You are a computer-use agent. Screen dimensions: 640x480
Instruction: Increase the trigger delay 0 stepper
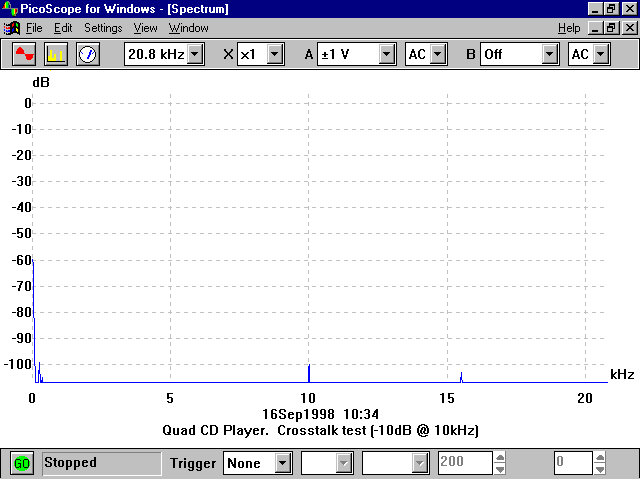(x=600, y=457)
